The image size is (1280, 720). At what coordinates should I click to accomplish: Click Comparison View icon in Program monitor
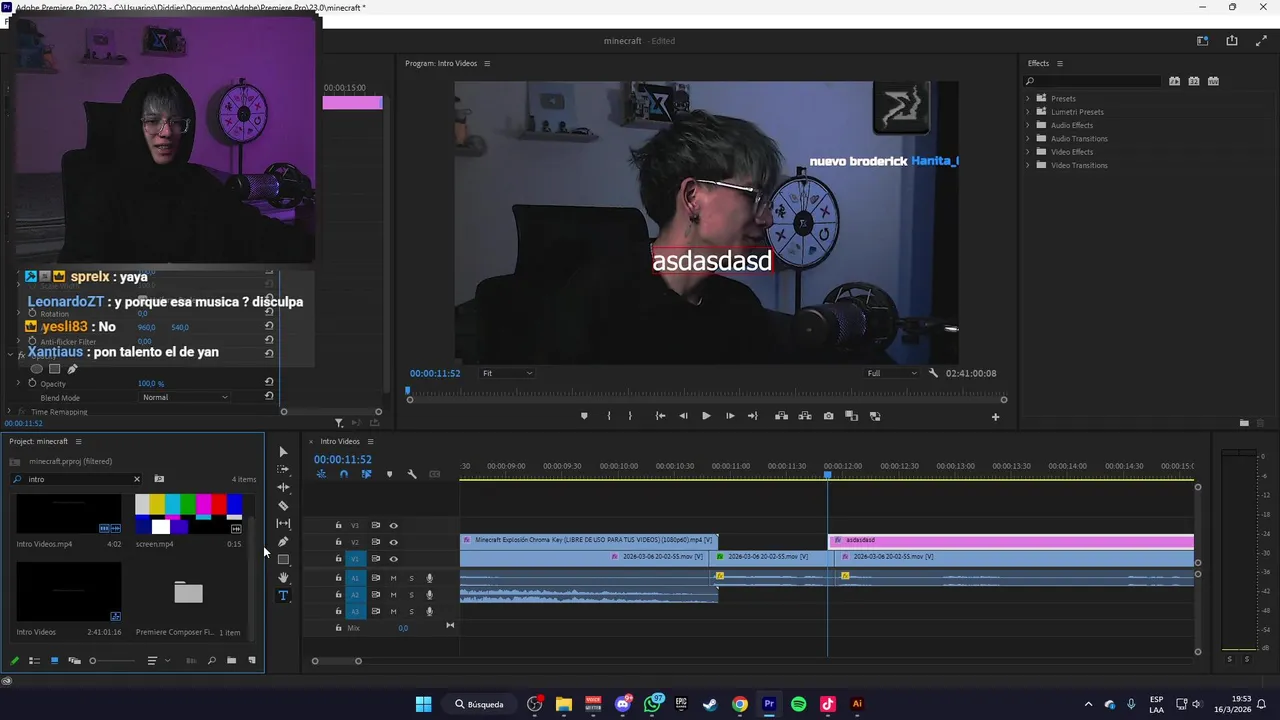(x=852, y=416)
